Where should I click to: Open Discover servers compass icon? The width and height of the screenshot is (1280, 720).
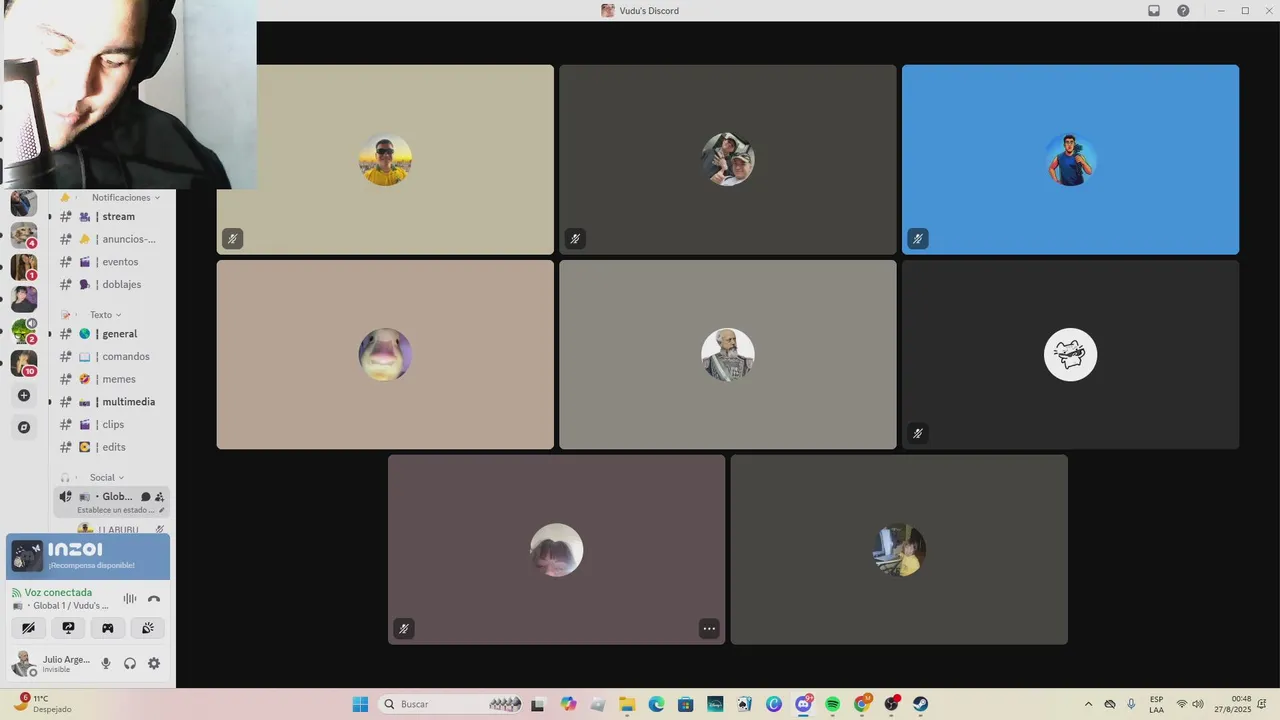24,427
